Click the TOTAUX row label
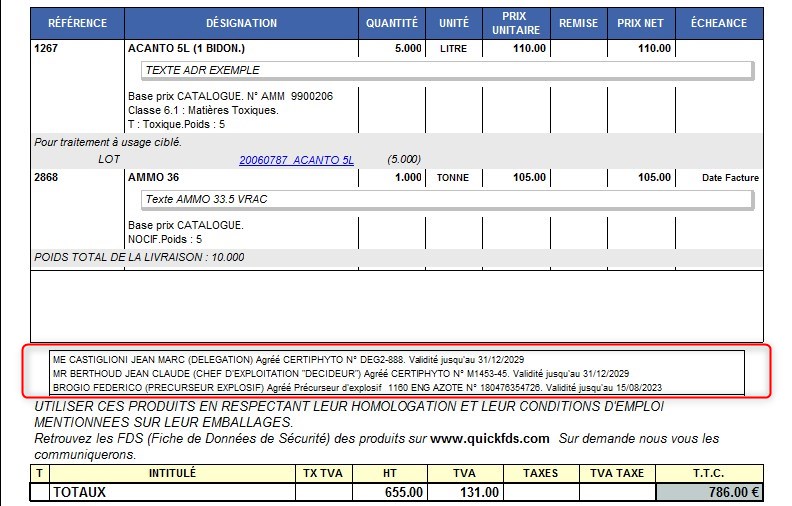 79,492
